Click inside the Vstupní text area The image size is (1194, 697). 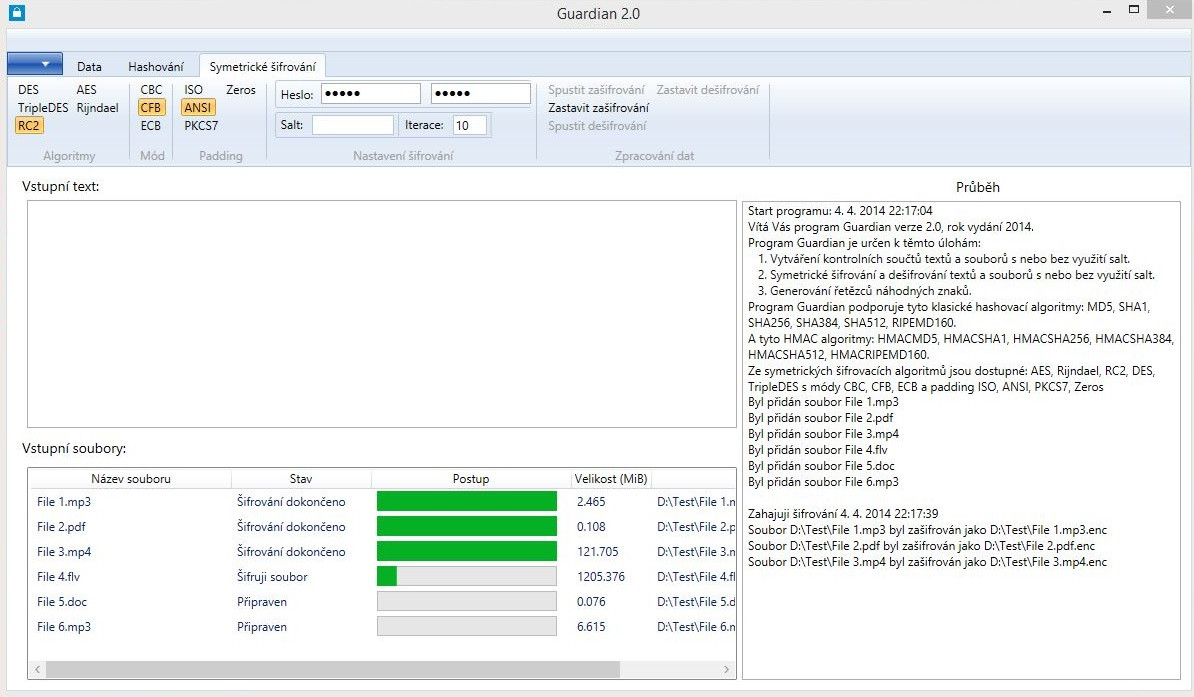click(382, 314)
